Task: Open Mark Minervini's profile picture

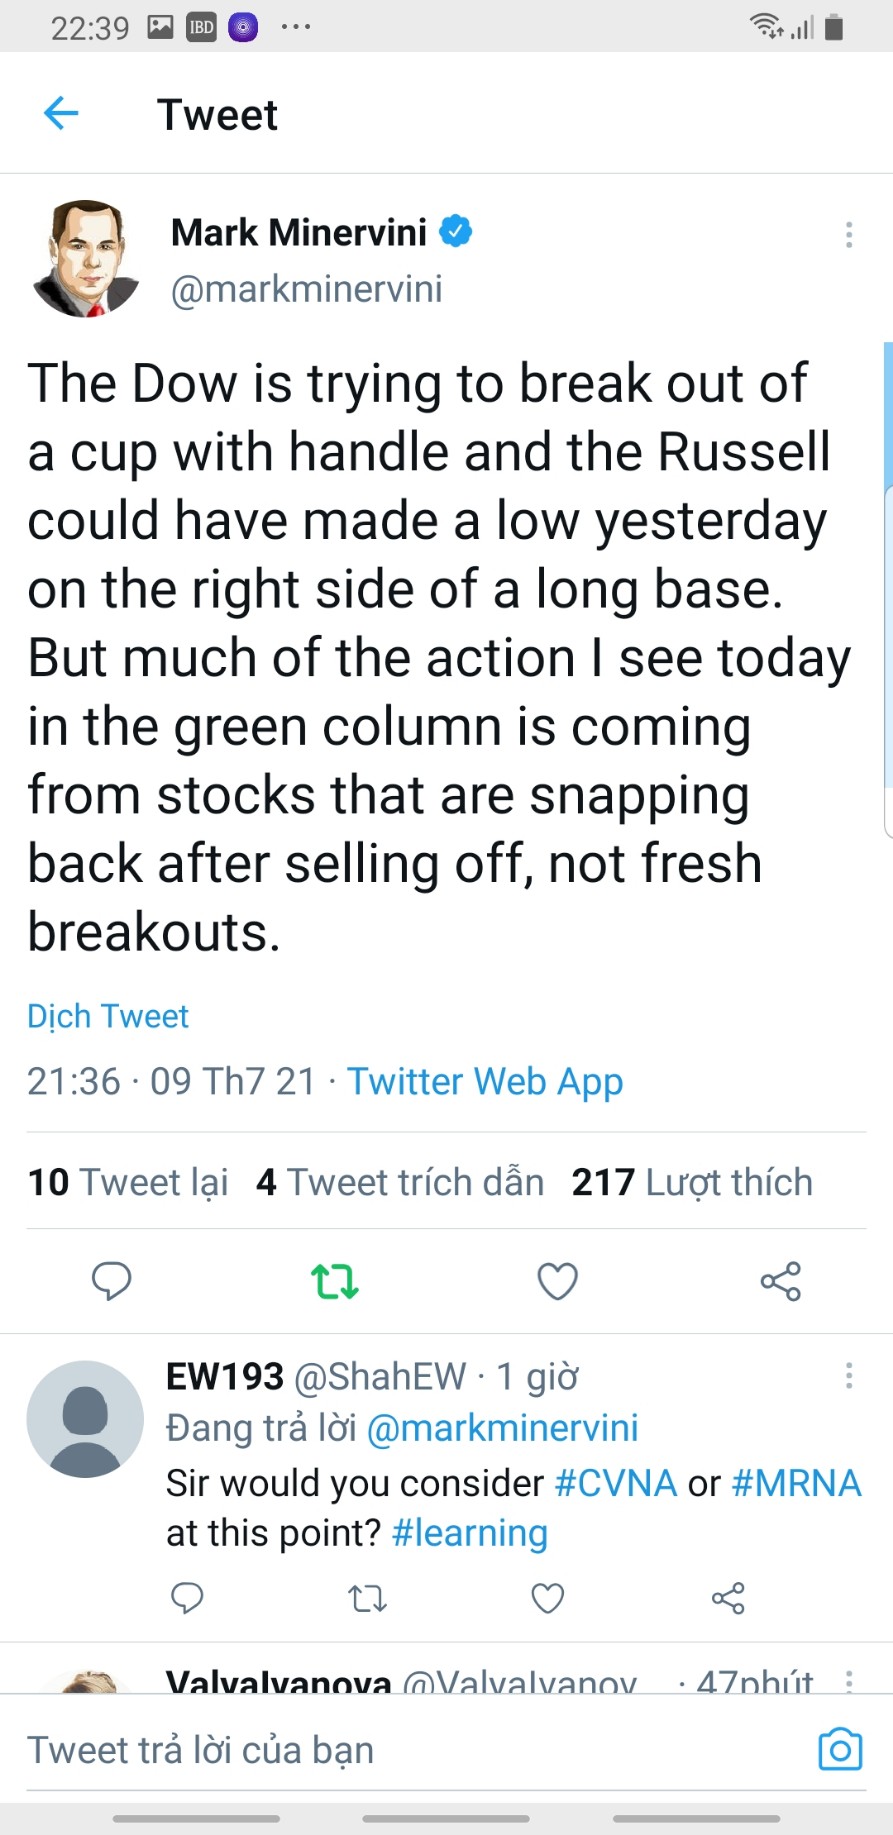Action: 85,260
